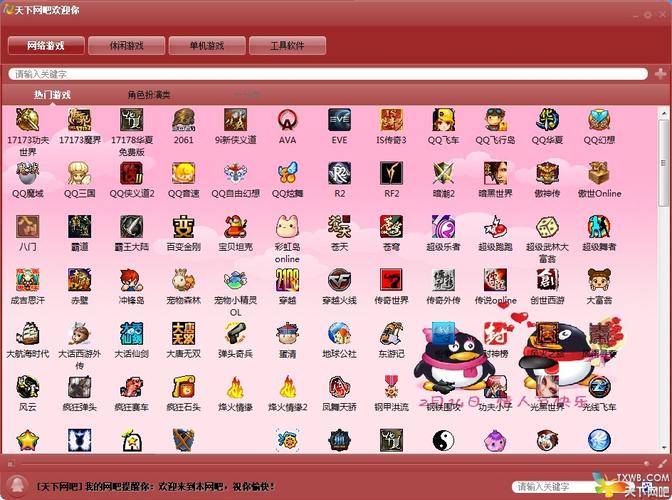Viewport: 672px width, 500px height.
Task: Start the 宝贝坦克 game
Action: 235,227
